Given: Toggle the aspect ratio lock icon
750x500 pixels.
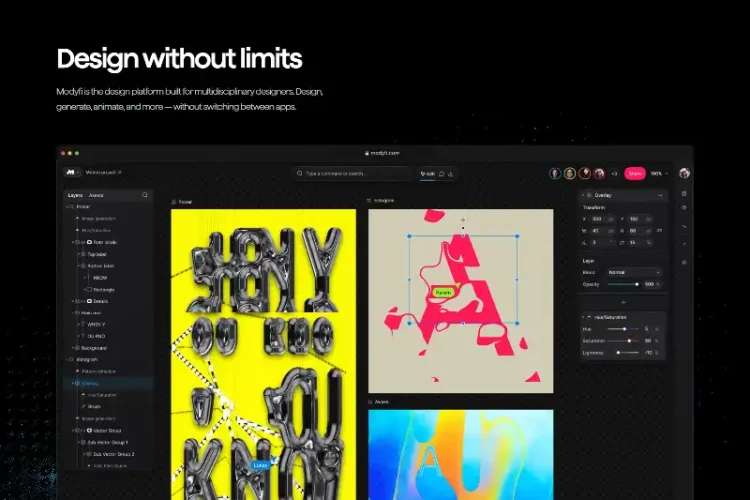Looking at the screenshot, I should (x=660, y=231).
